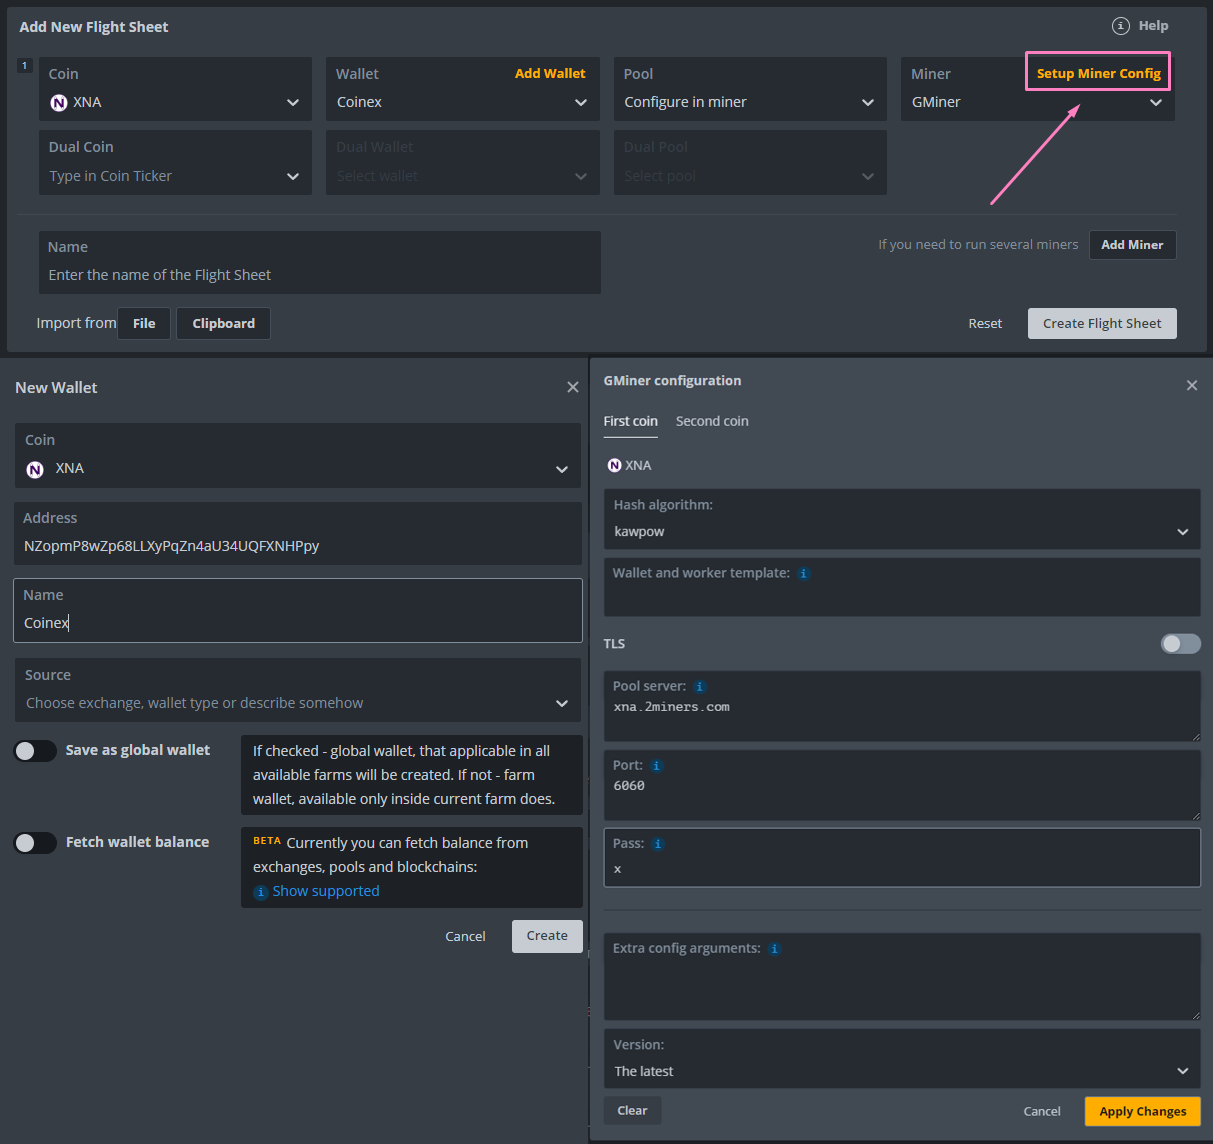Click the Extra config arguments info icon
1213x1144 pixels.
774,948
